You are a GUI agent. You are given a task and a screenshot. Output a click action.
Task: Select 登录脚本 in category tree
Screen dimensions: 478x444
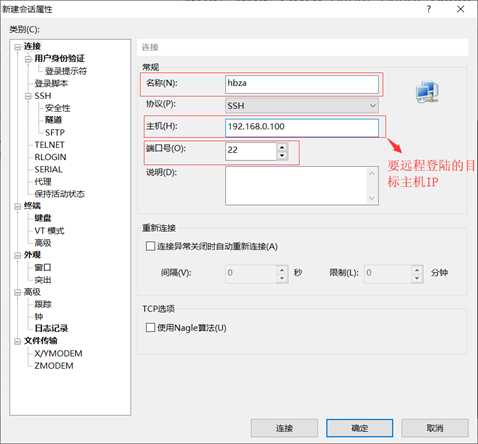51,83
